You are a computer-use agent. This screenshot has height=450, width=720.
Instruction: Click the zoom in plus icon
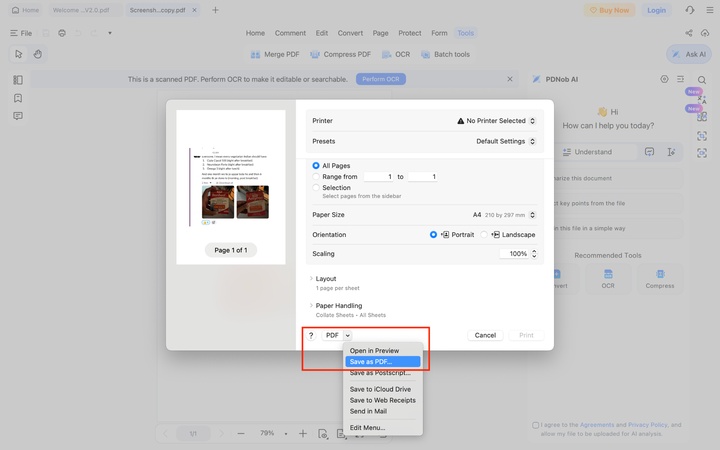click(303, 433)
